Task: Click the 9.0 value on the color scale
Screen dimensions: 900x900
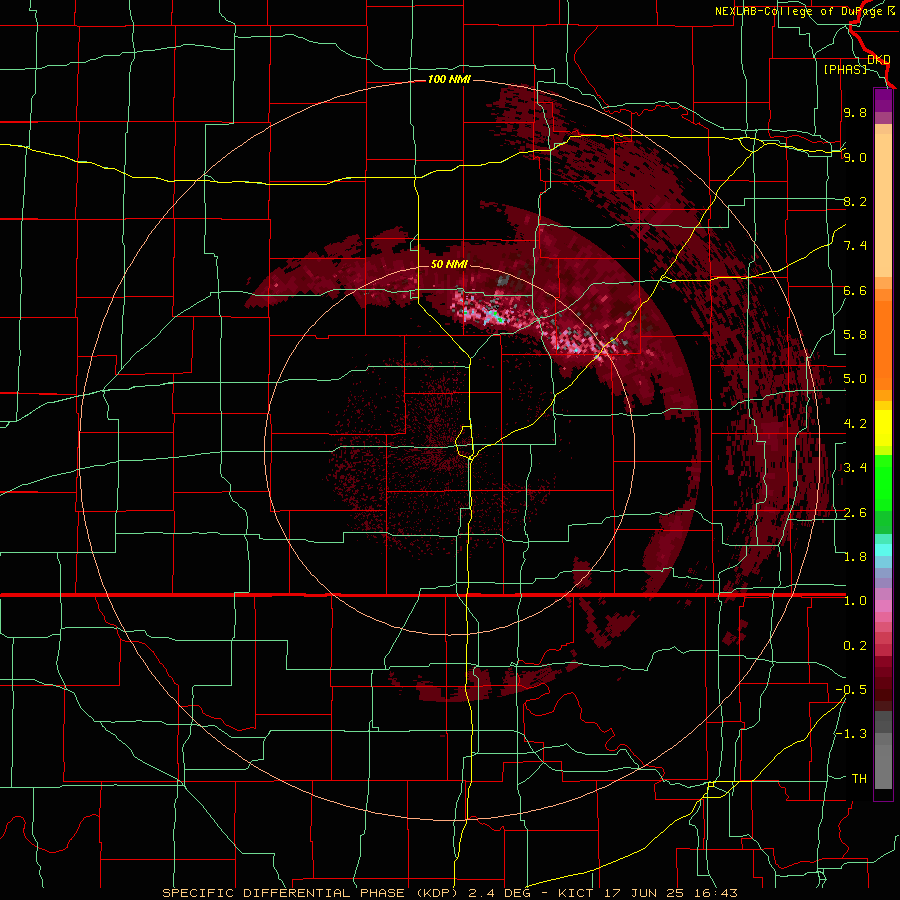Action: tap(855, 157)
